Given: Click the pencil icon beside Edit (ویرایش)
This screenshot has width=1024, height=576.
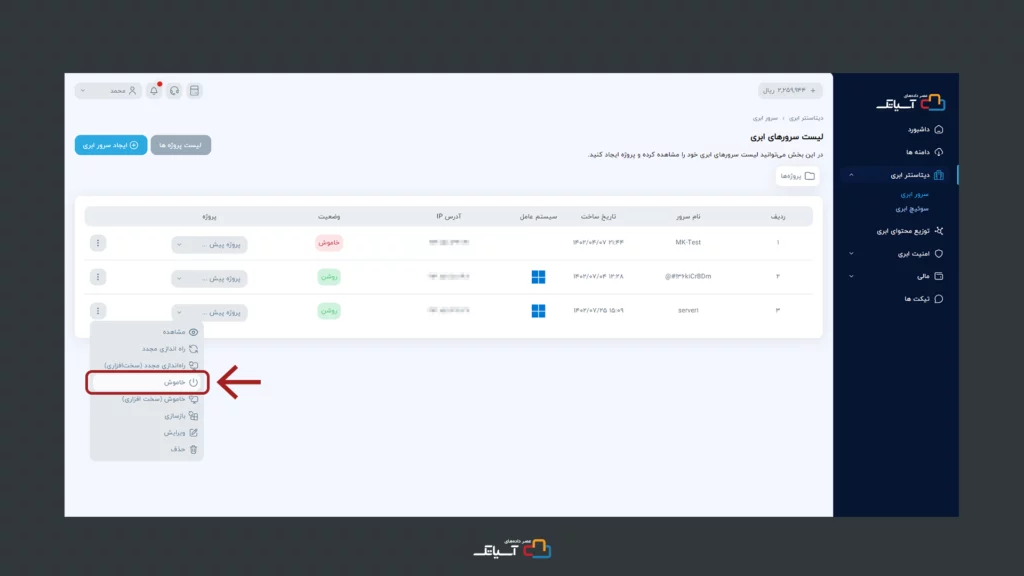Looking at the screenshot, I should [x=193, y=432].
